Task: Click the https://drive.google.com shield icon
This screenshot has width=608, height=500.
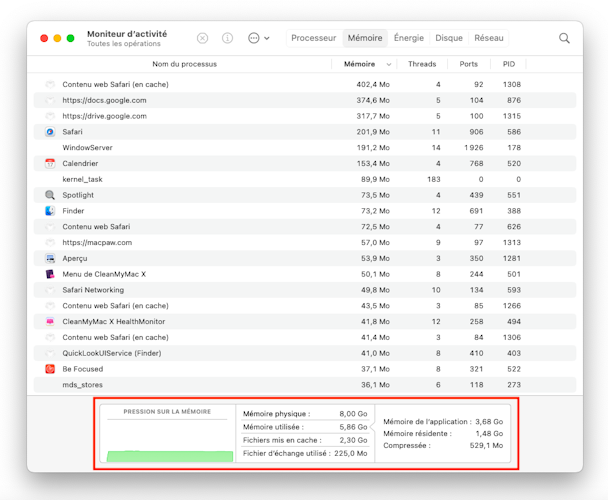Action: coord(50,116)
